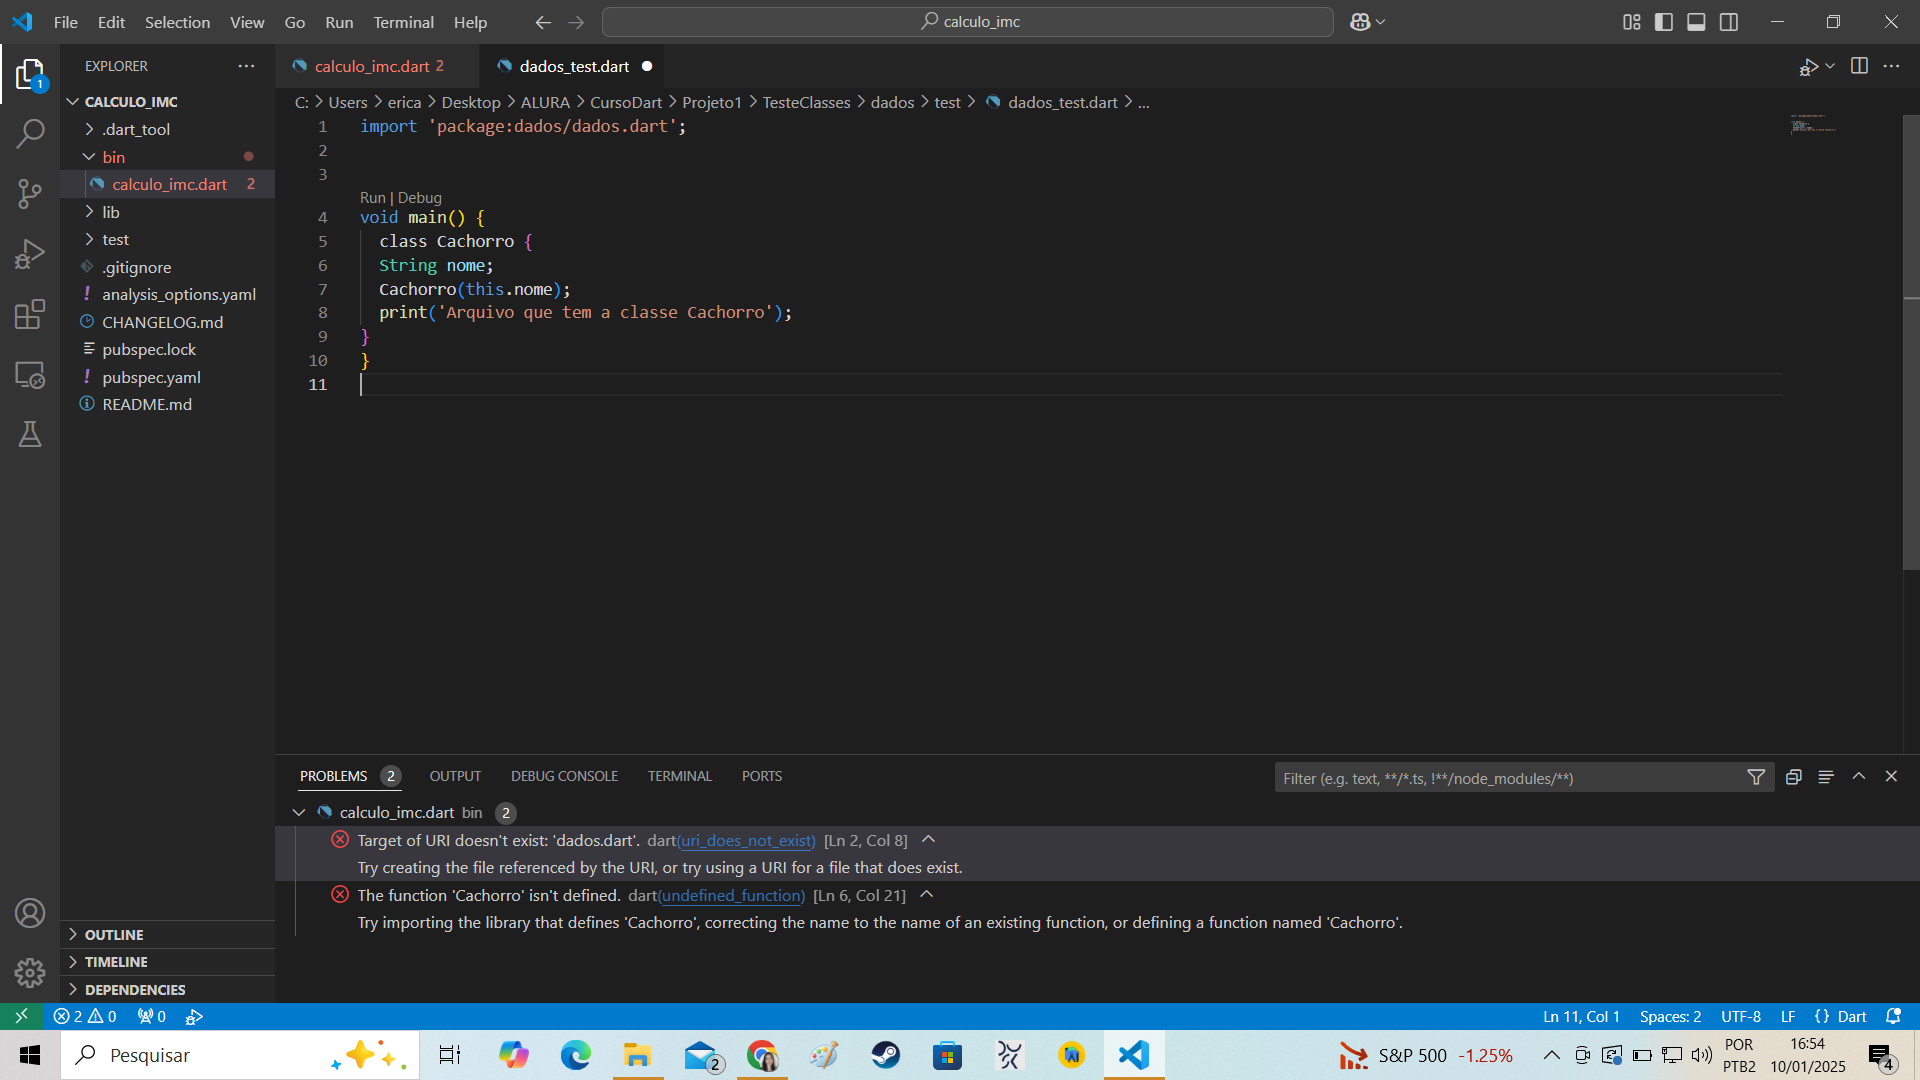
Task: Click the Run/Debug play icon in editor toolbar
Action: point(1808,67)
